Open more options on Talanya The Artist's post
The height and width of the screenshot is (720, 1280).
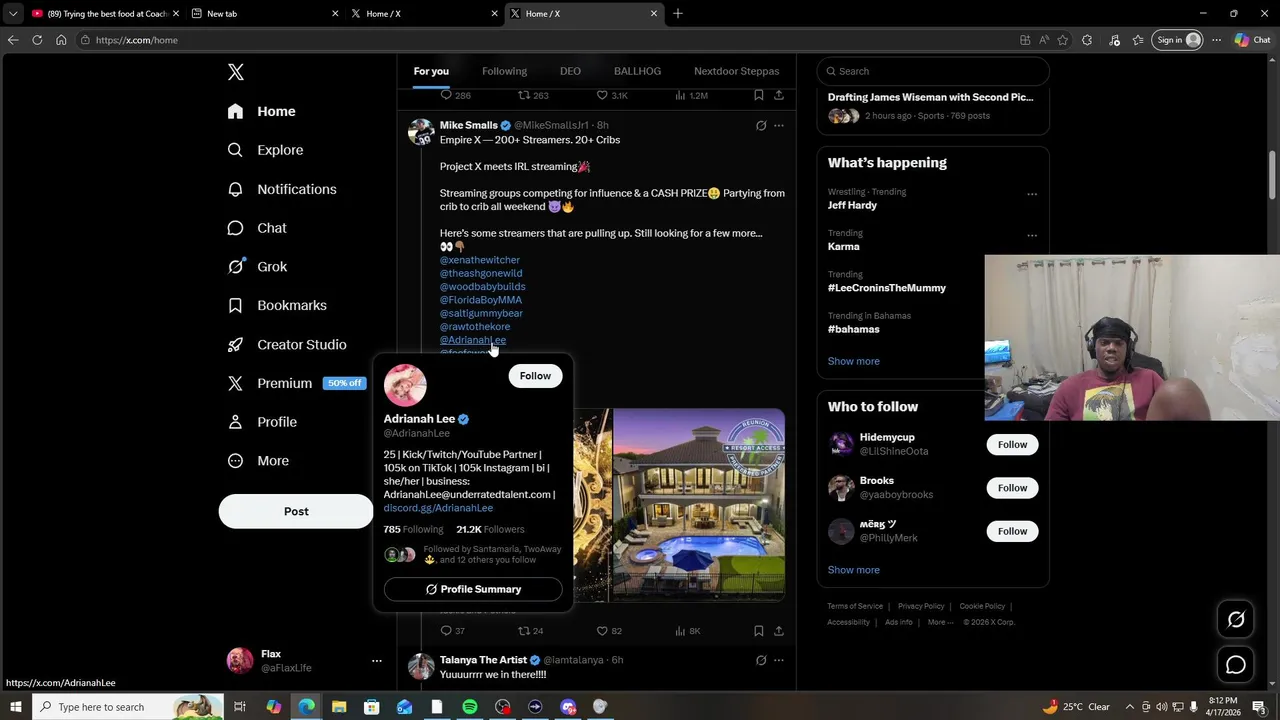(x=779, y=660)
